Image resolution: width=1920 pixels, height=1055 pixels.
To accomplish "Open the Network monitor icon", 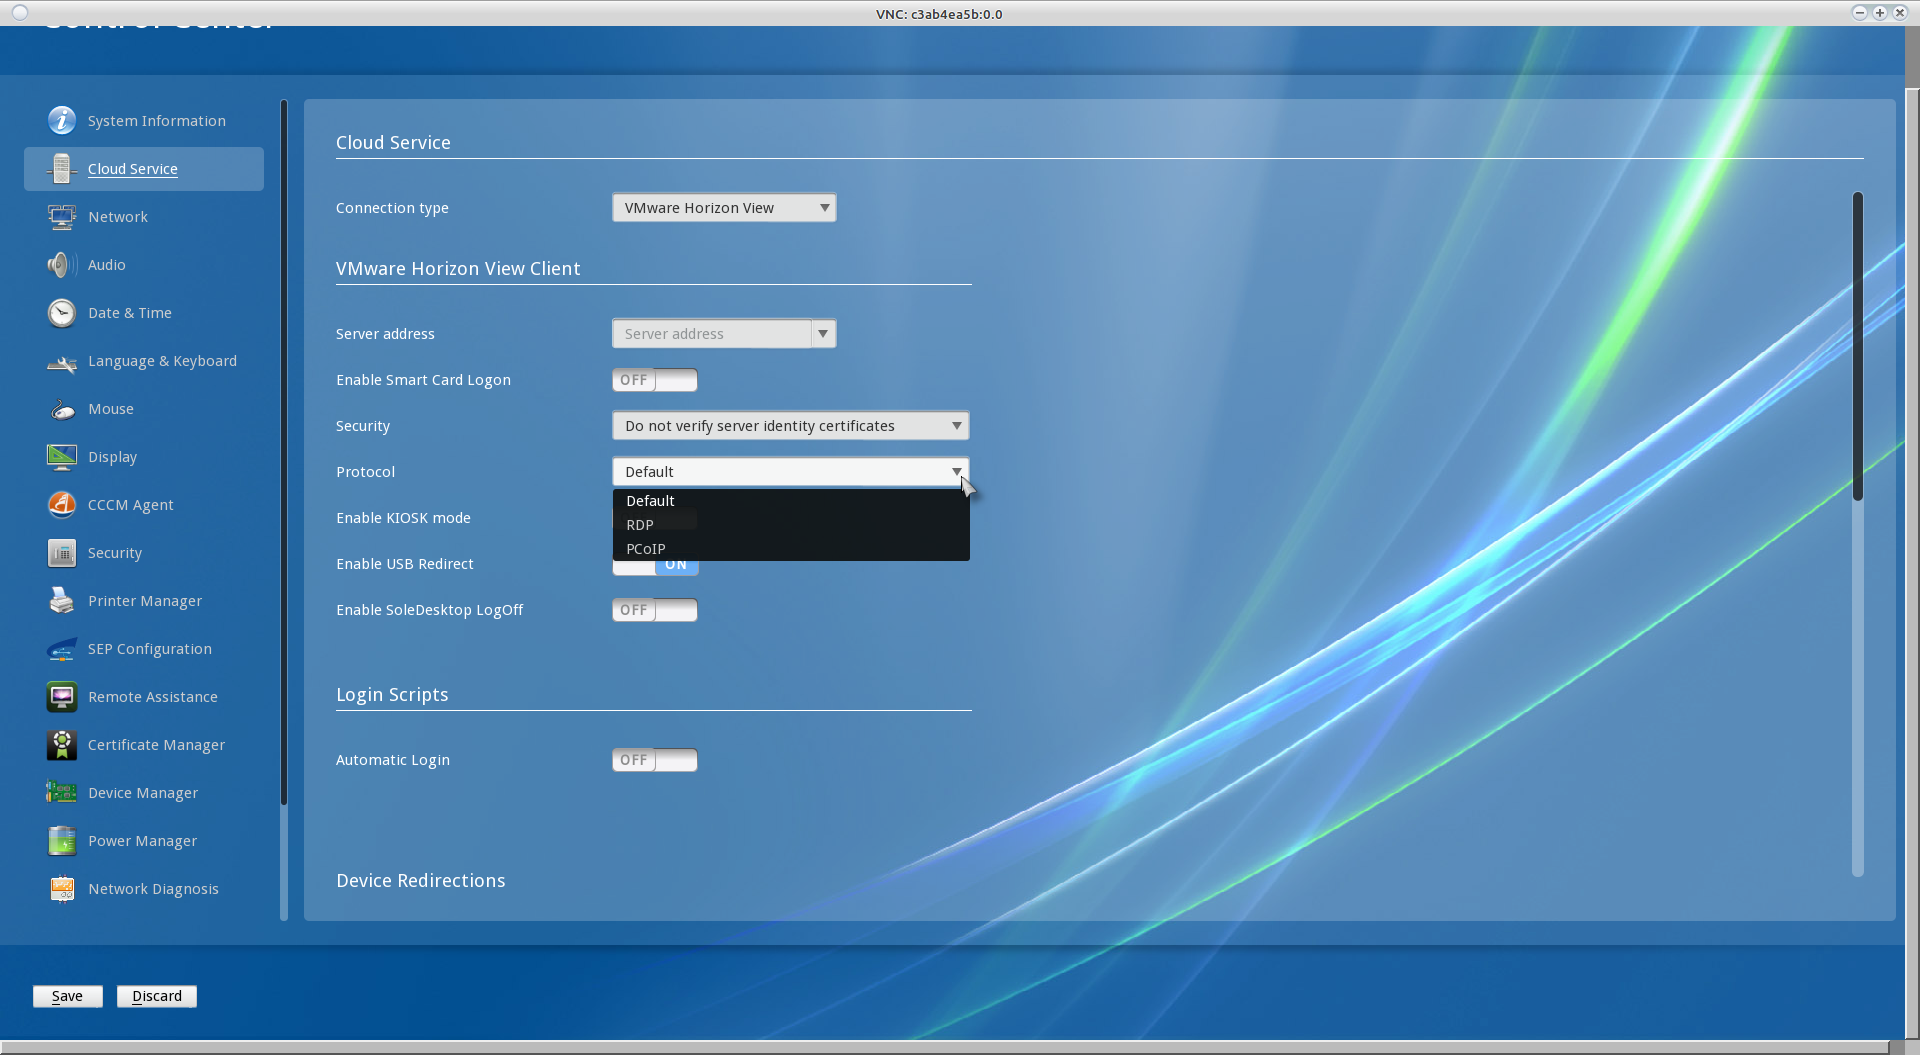I will click(x=62, y=216).
